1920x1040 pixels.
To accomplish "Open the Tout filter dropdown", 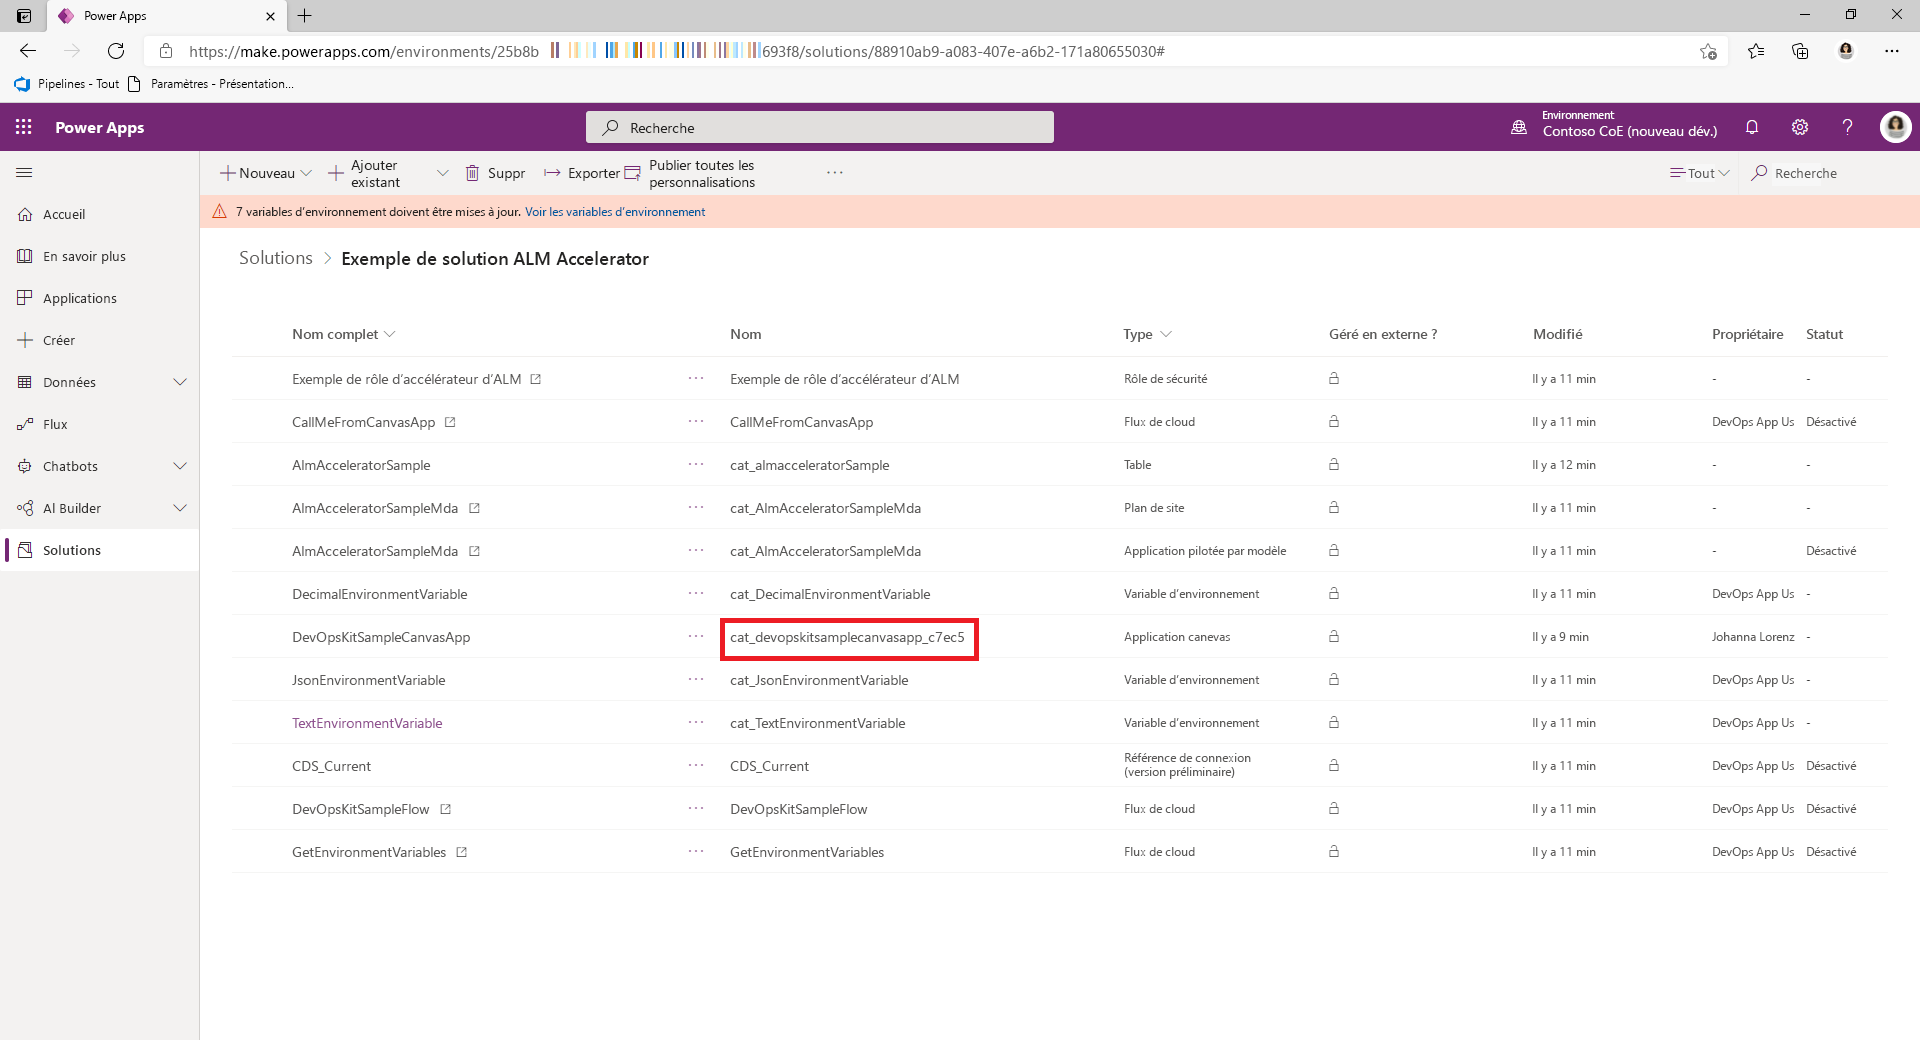I will (x=1699, y=173).
